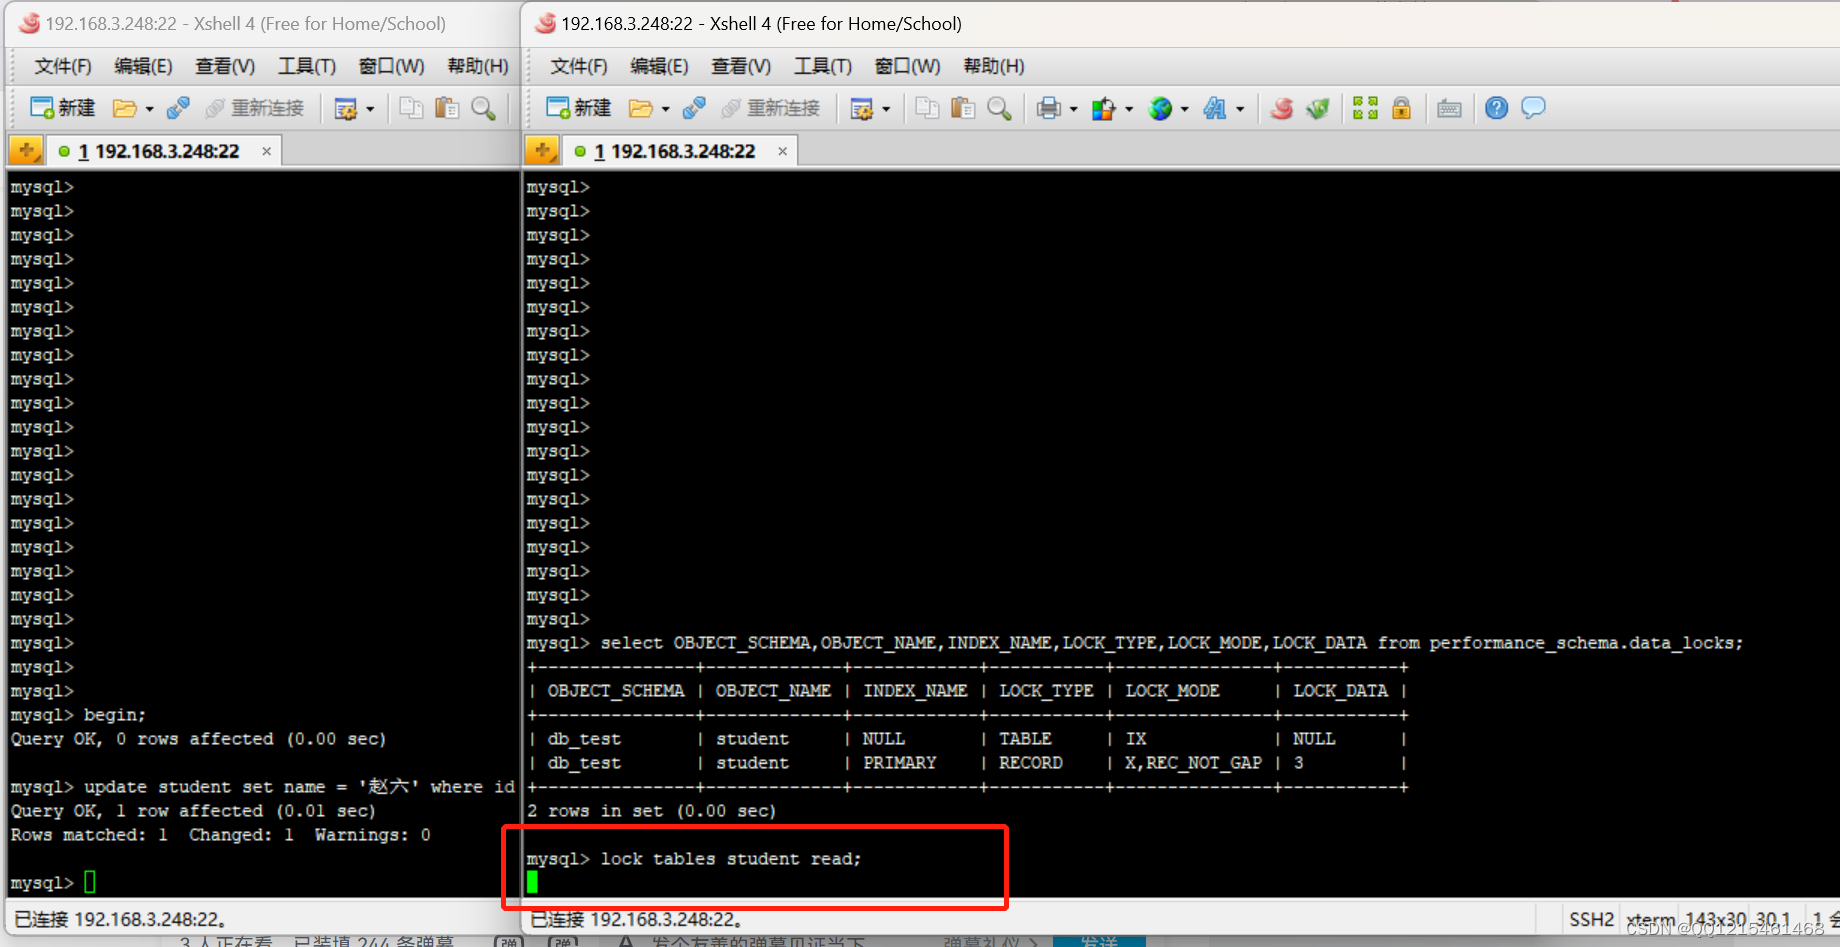Open 查看(V) menu in left window
1840x947 pixels.
[x=225, y=66]
